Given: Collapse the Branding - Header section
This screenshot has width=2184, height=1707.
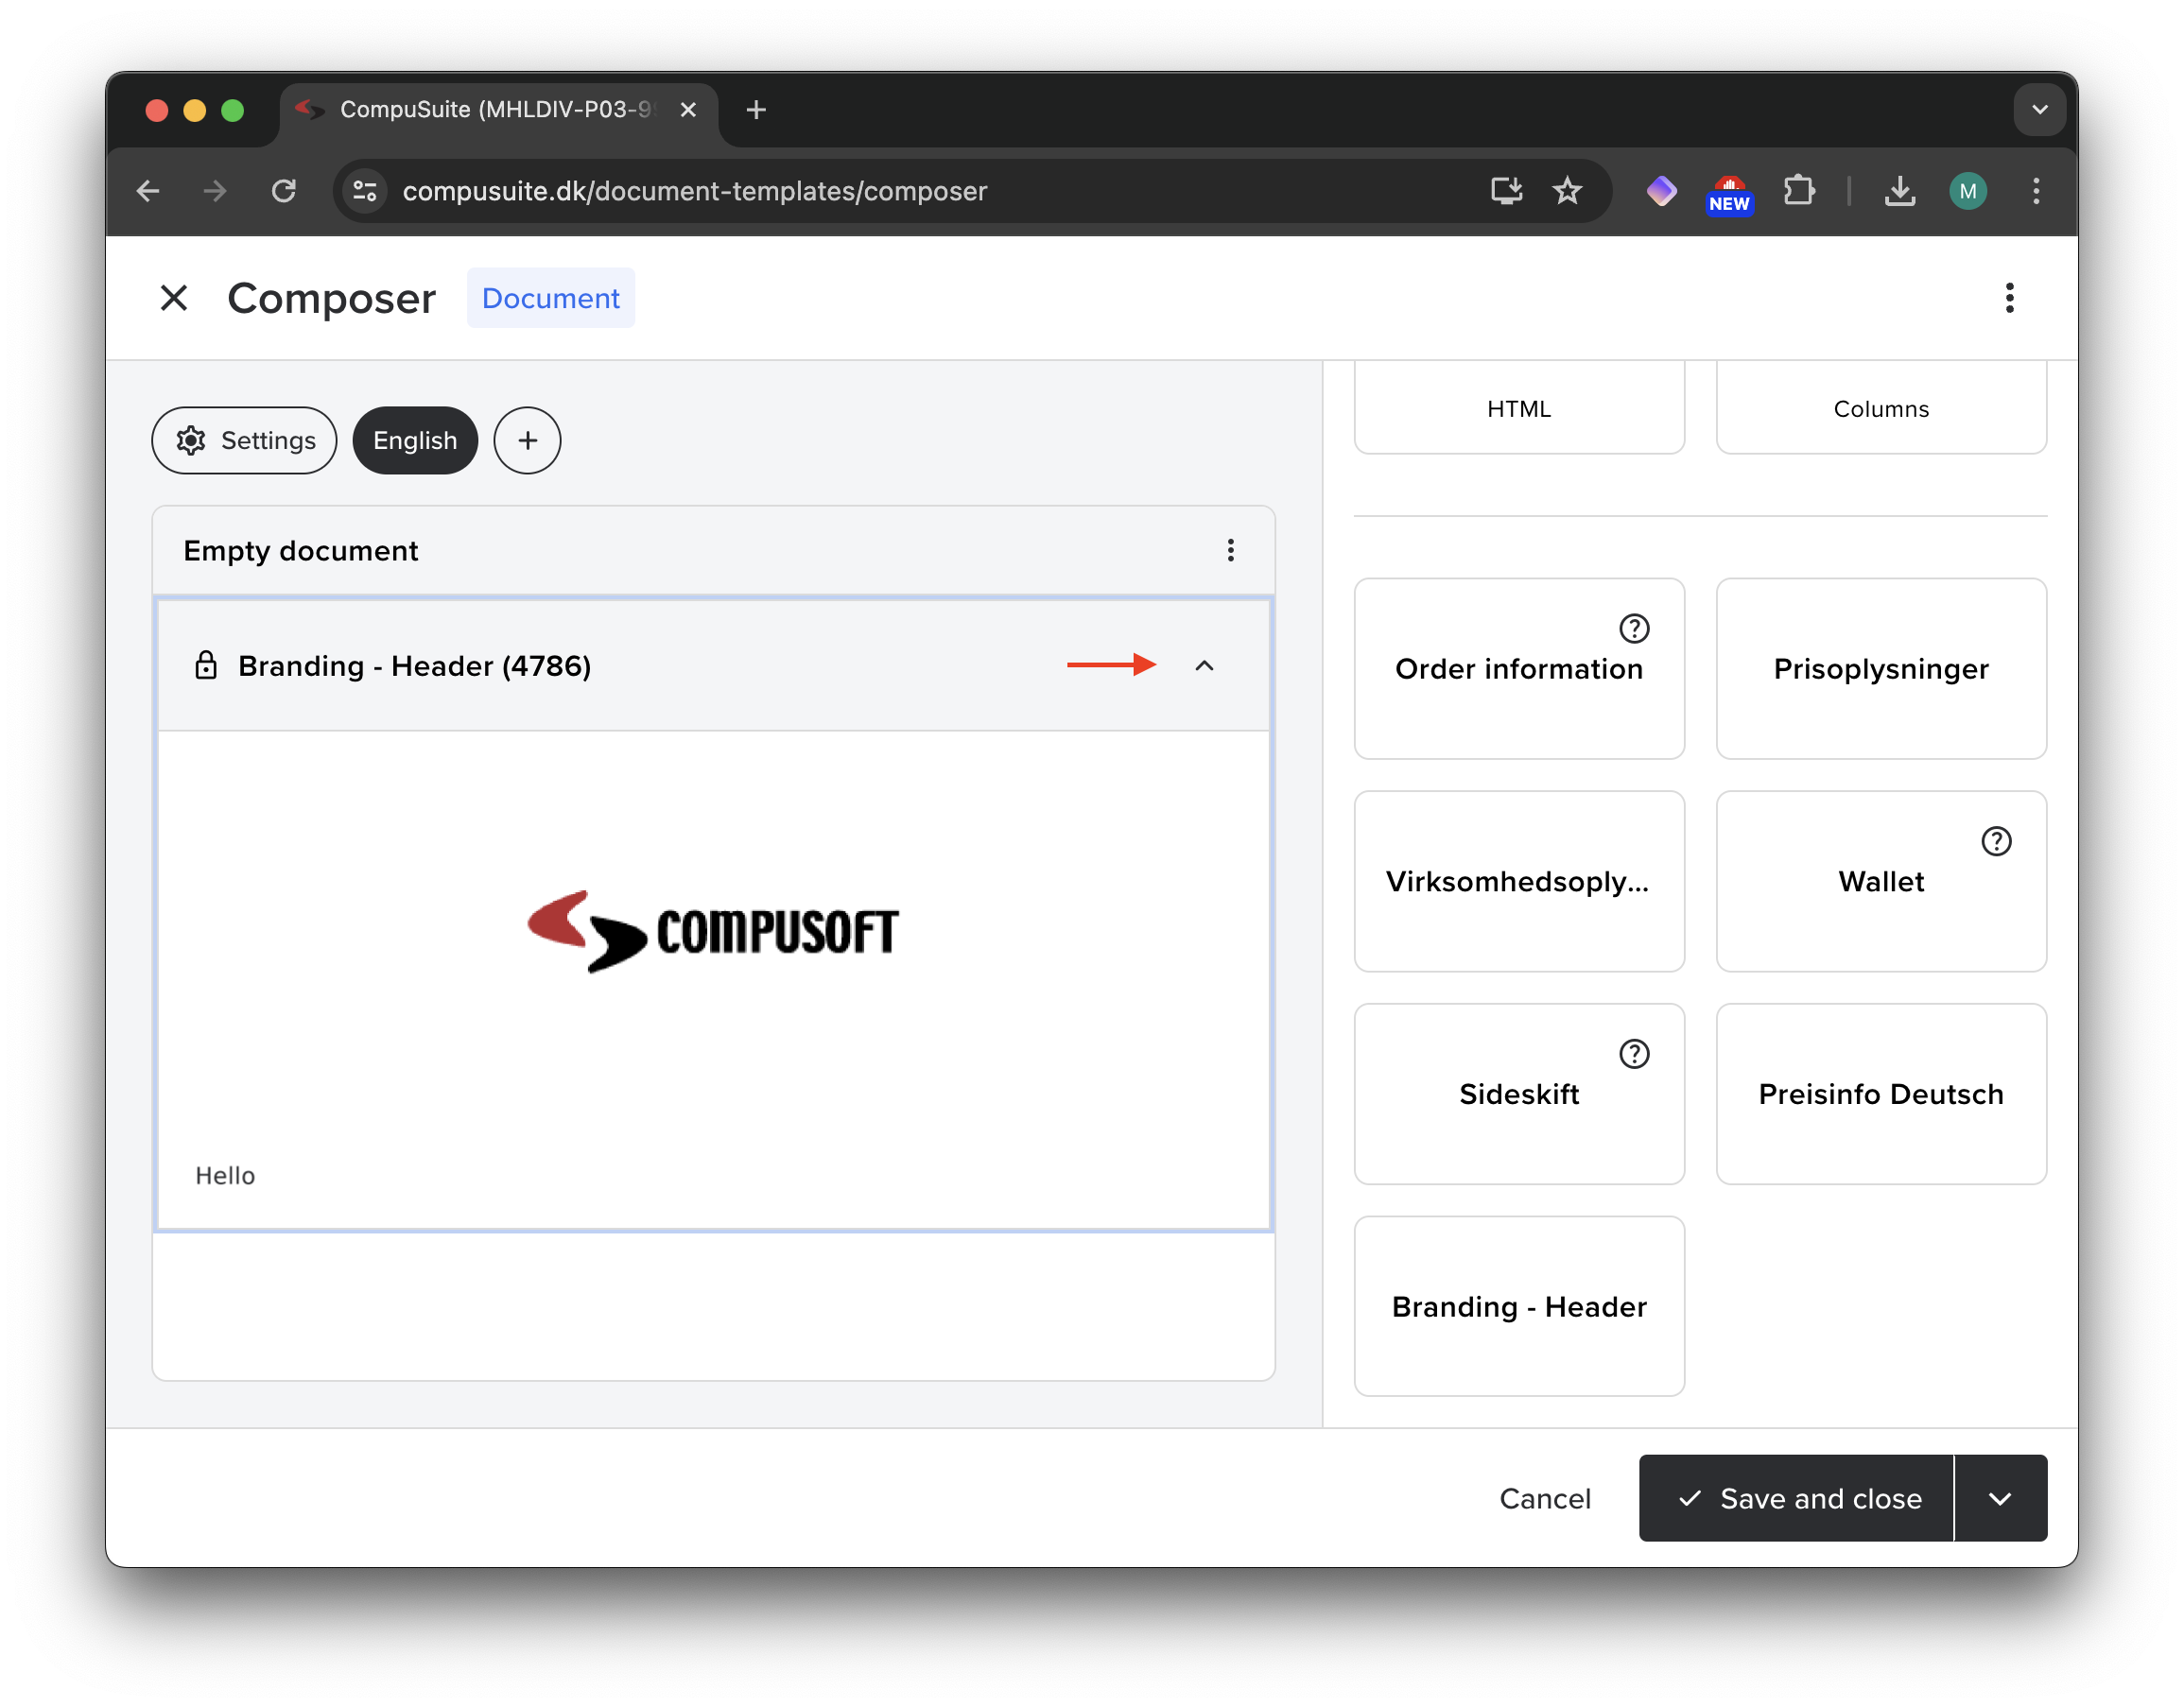Looking at the screenshot, I should pyautogui.click(x=1204, y=666).
